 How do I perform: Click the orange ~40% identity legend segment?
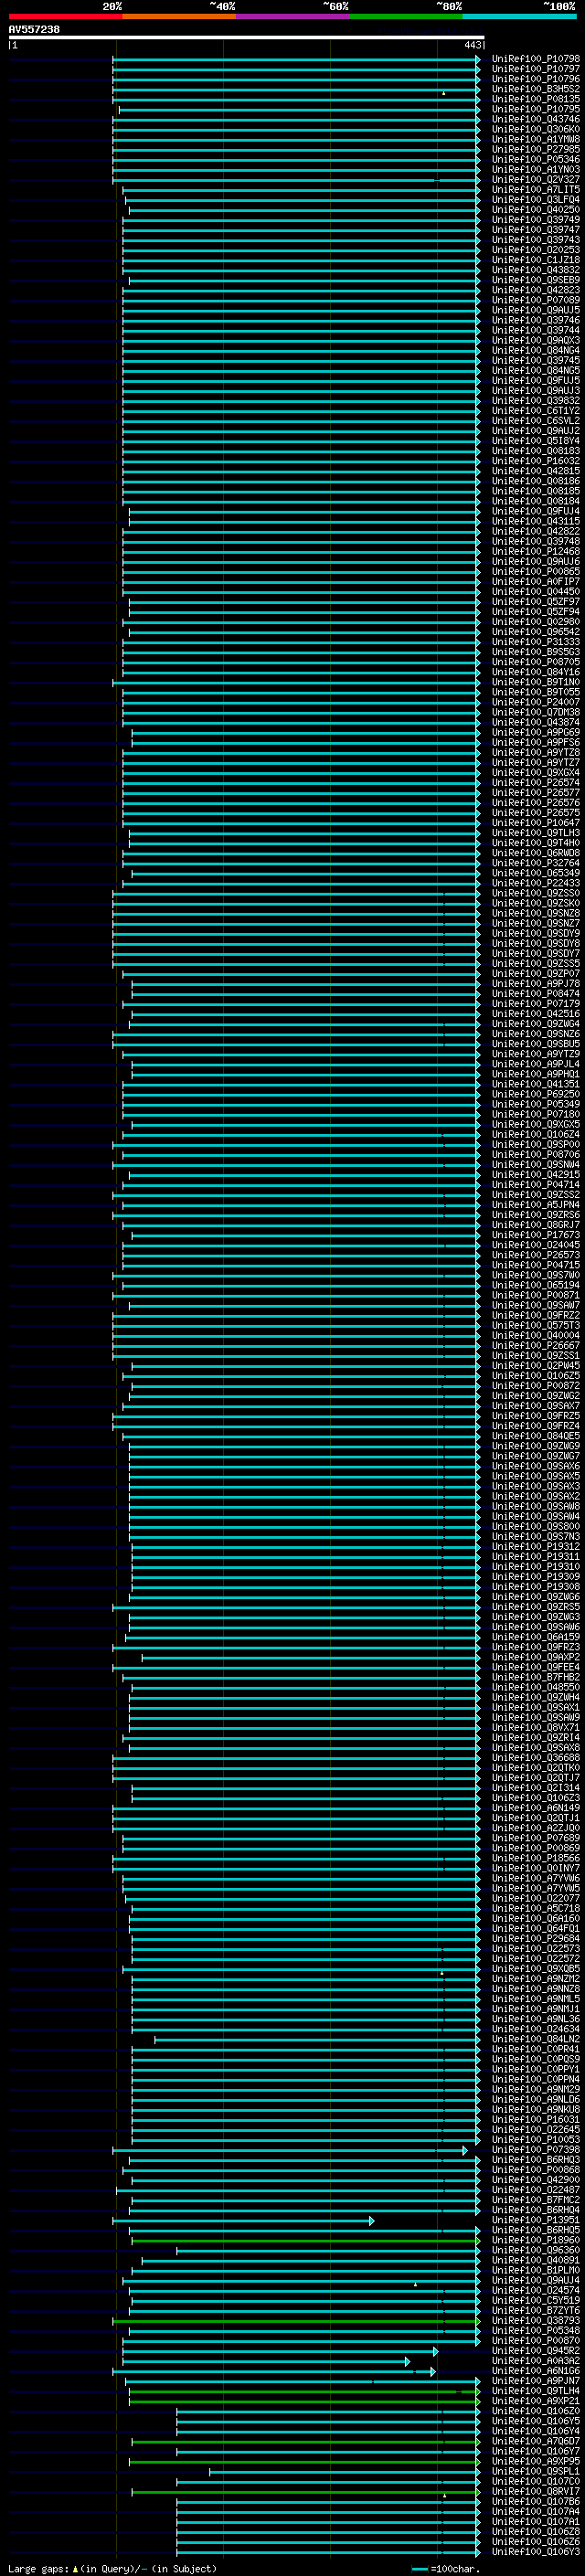(x=179, y=16)
